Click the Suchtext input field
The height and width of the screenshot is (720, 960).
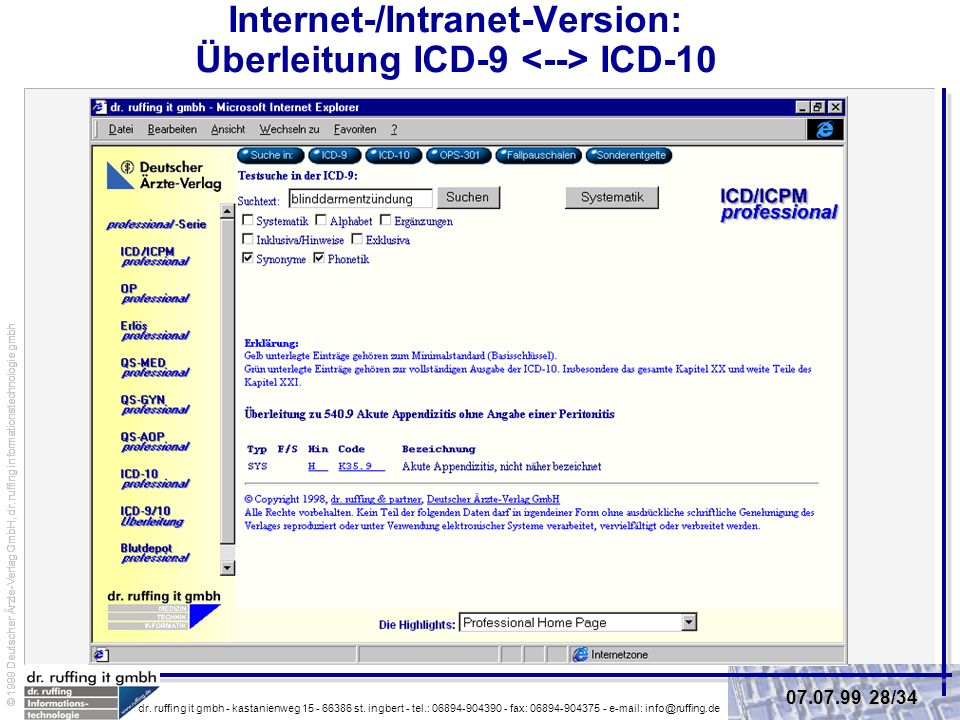(x=361, y=198)
